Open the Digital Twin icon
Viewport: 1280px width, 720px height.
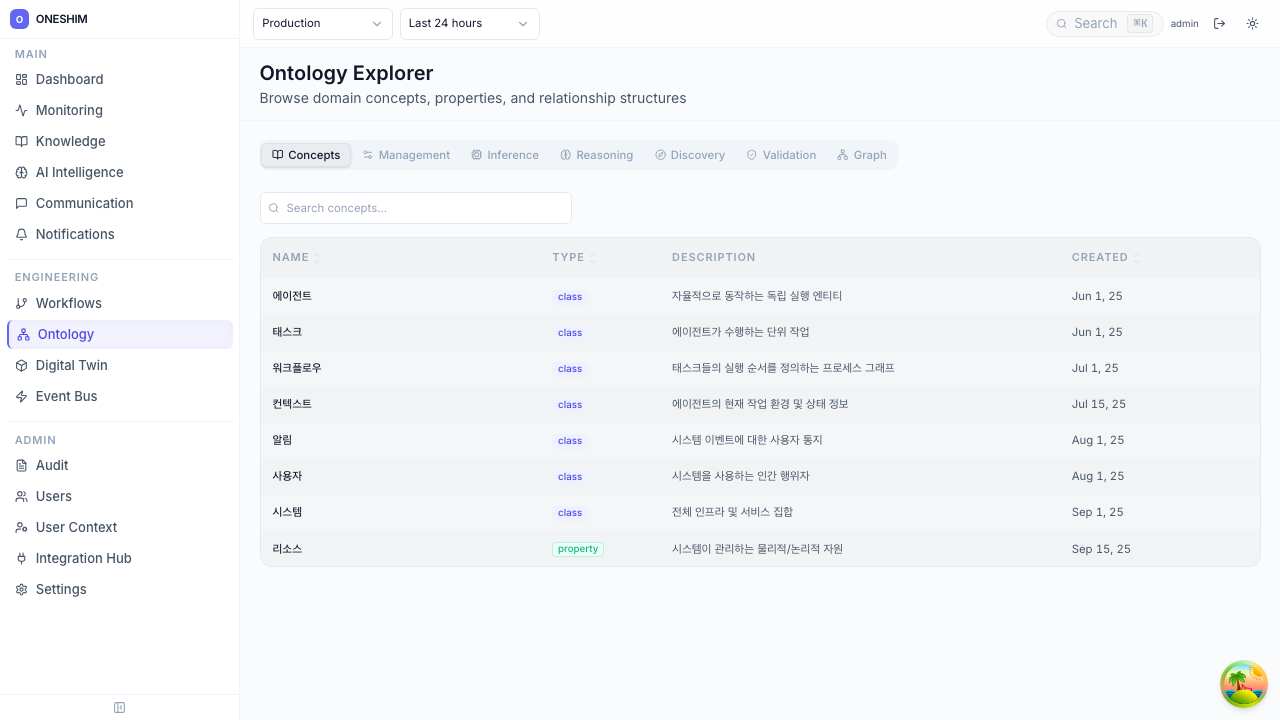(x=21, y=365)
